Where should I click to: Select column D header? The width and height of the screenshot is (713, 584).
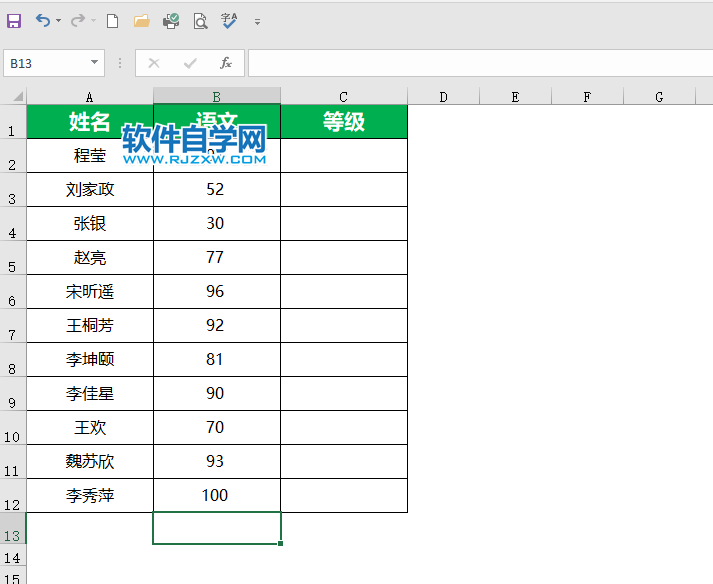[x=443, y=96]
